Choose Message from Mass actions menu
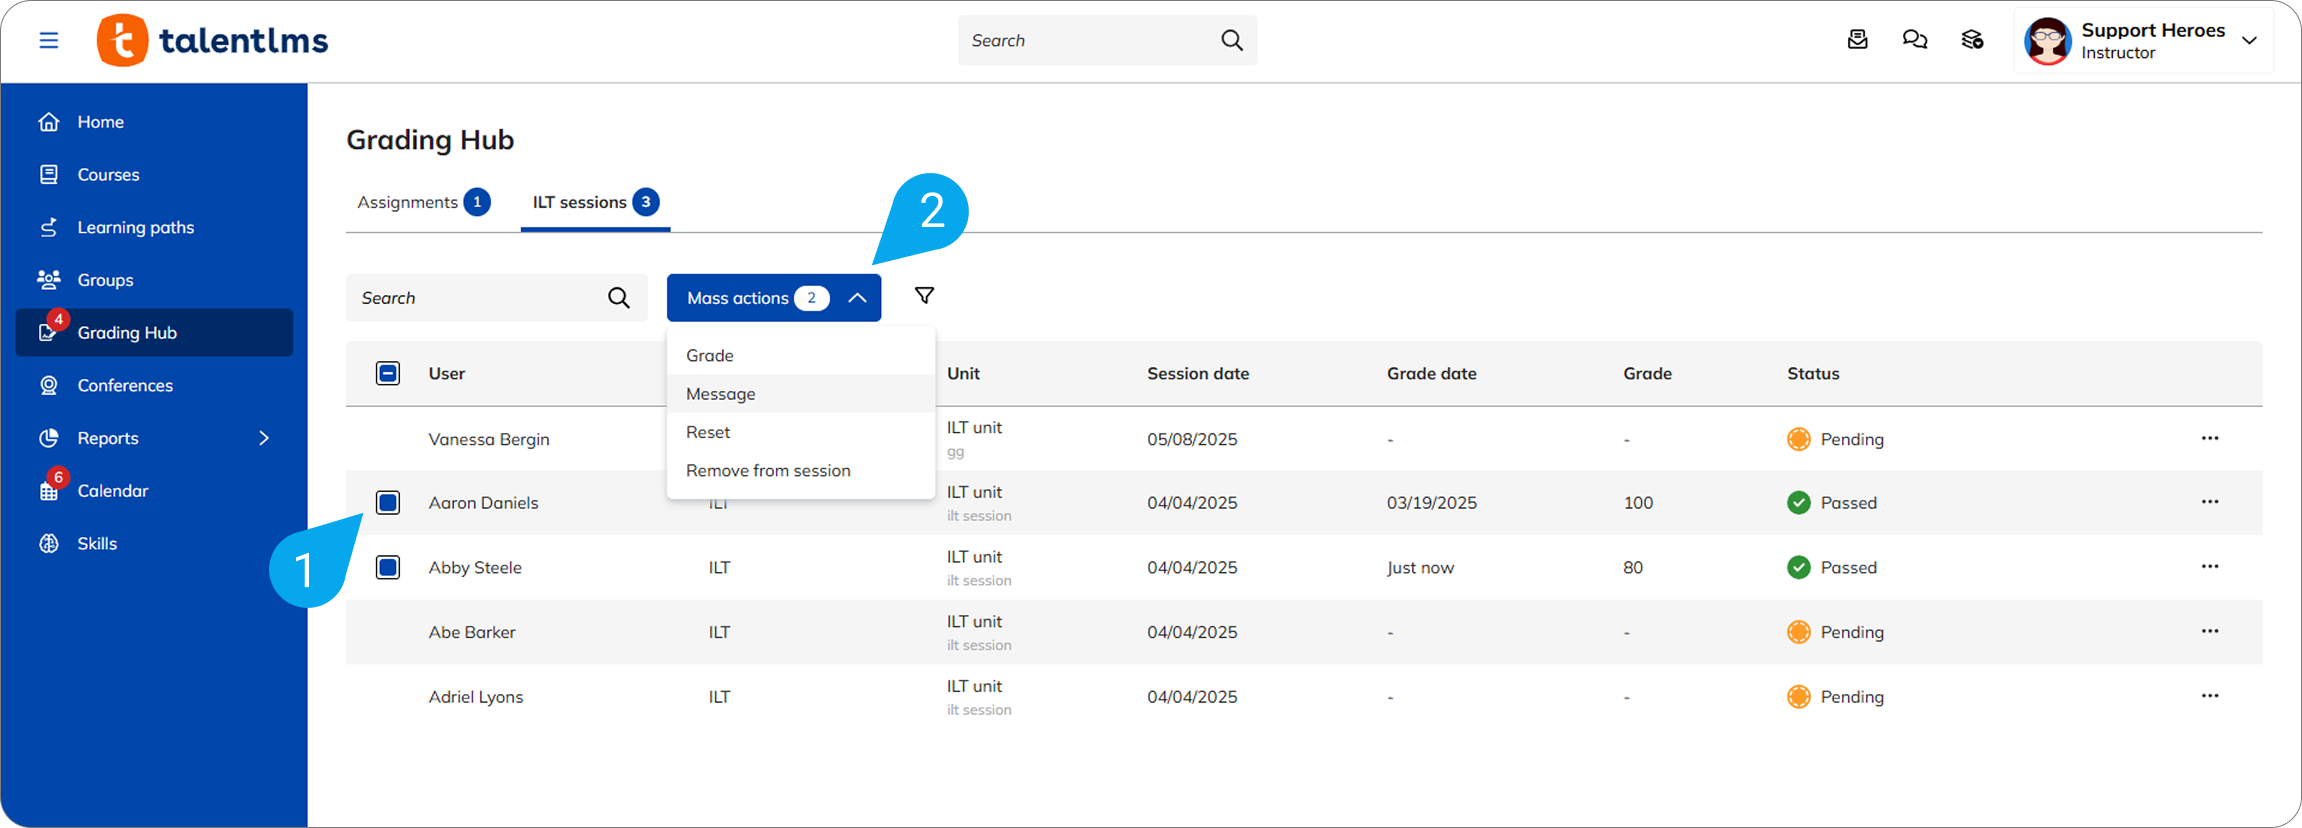This screenshot has height=828, width=2302. click(720, 394)
